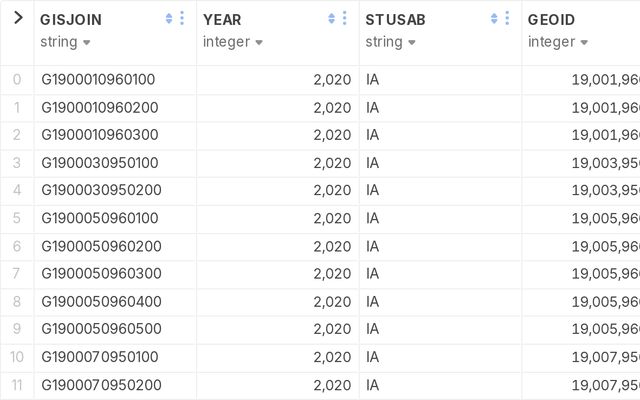Open YEAR column options menu

click(x=345, y=19)
